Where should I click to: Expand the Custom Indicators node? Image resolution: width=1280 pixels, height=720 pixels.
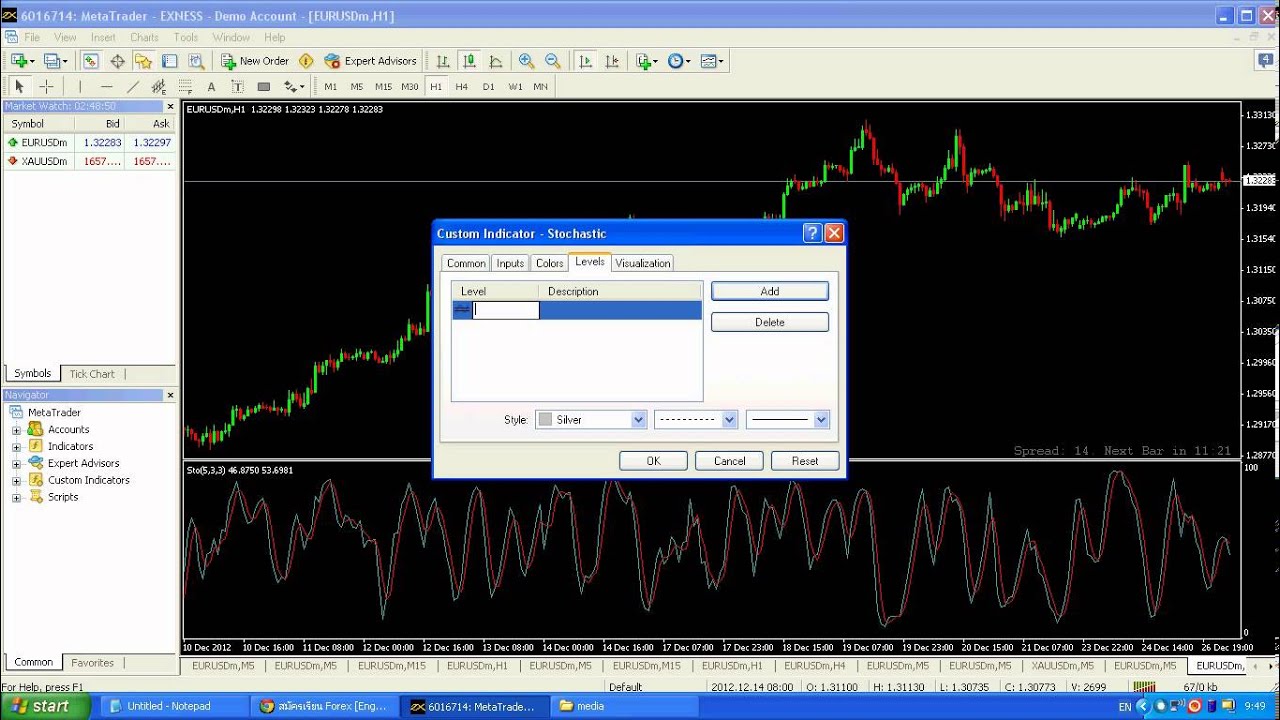point(16,481)
